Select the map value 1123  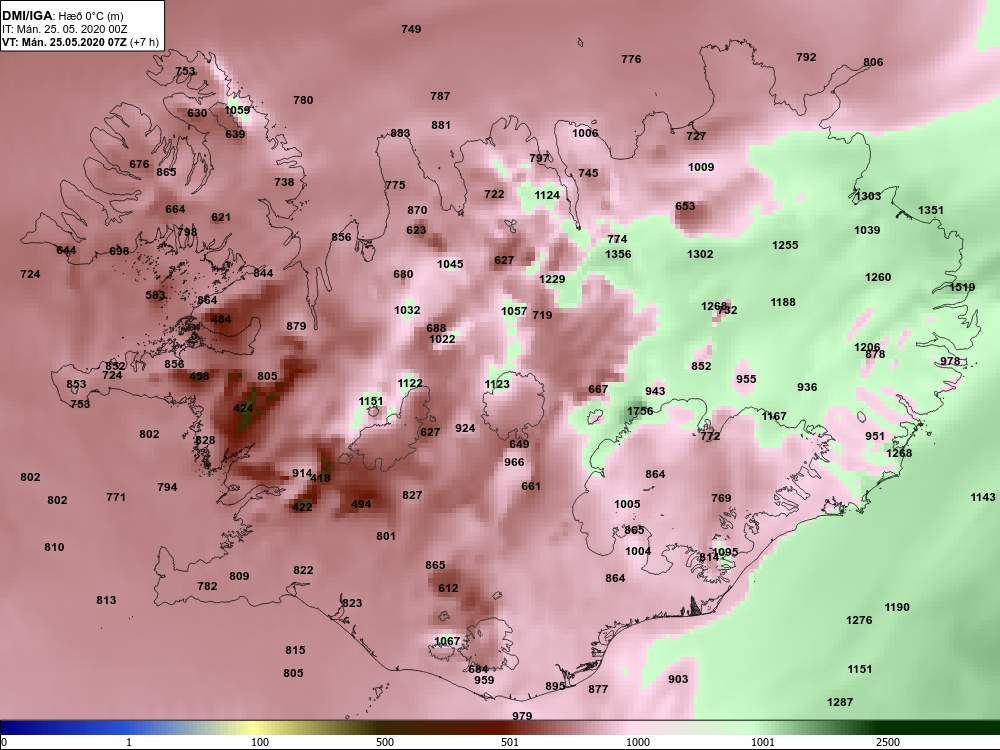[x=497, y=384]
